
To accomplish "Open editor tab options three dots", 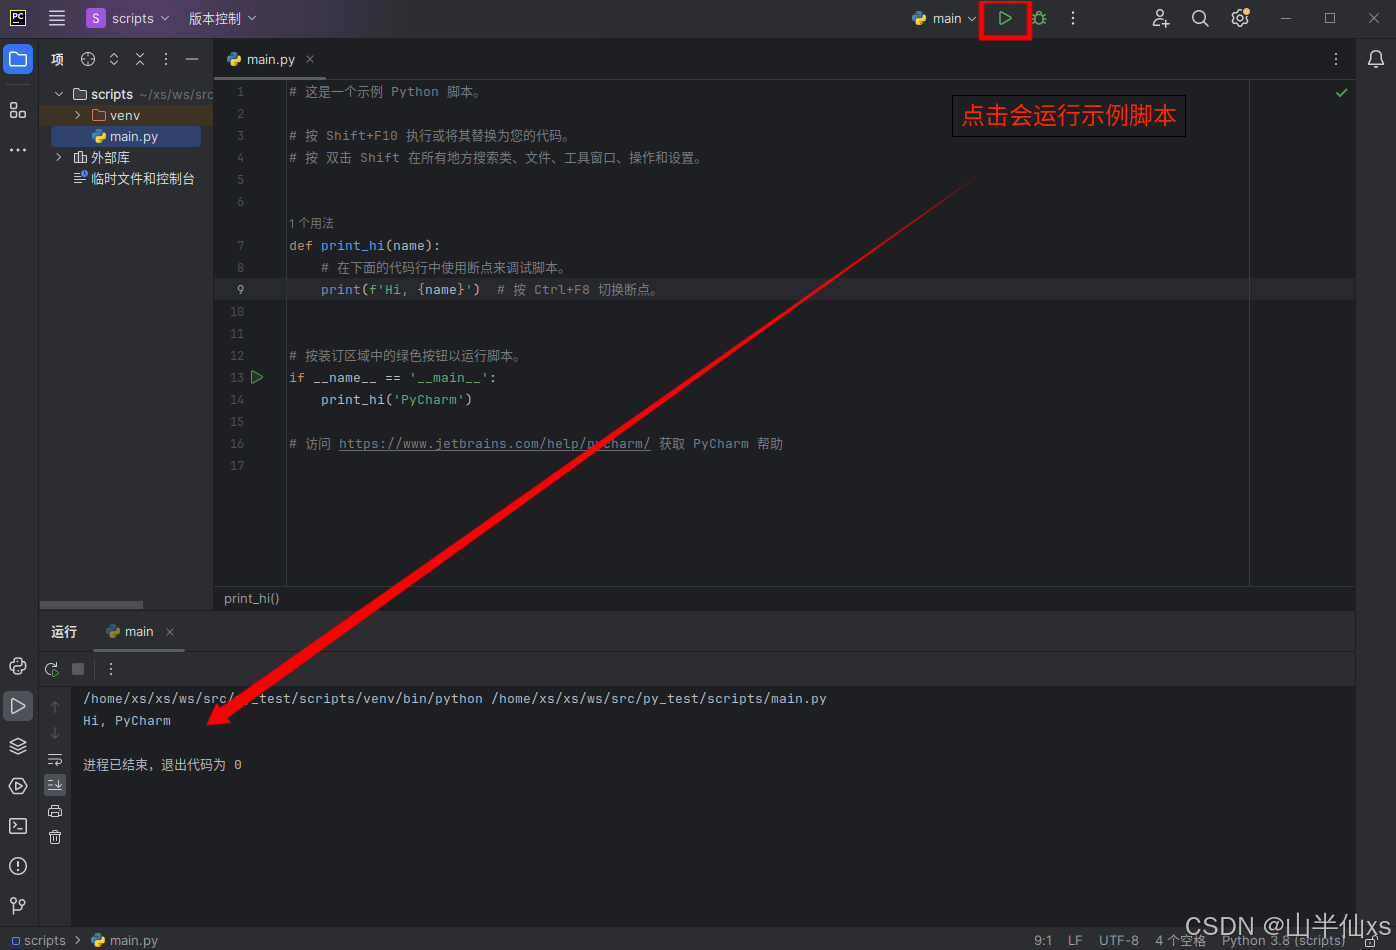I will click(x=1336, y=59).
